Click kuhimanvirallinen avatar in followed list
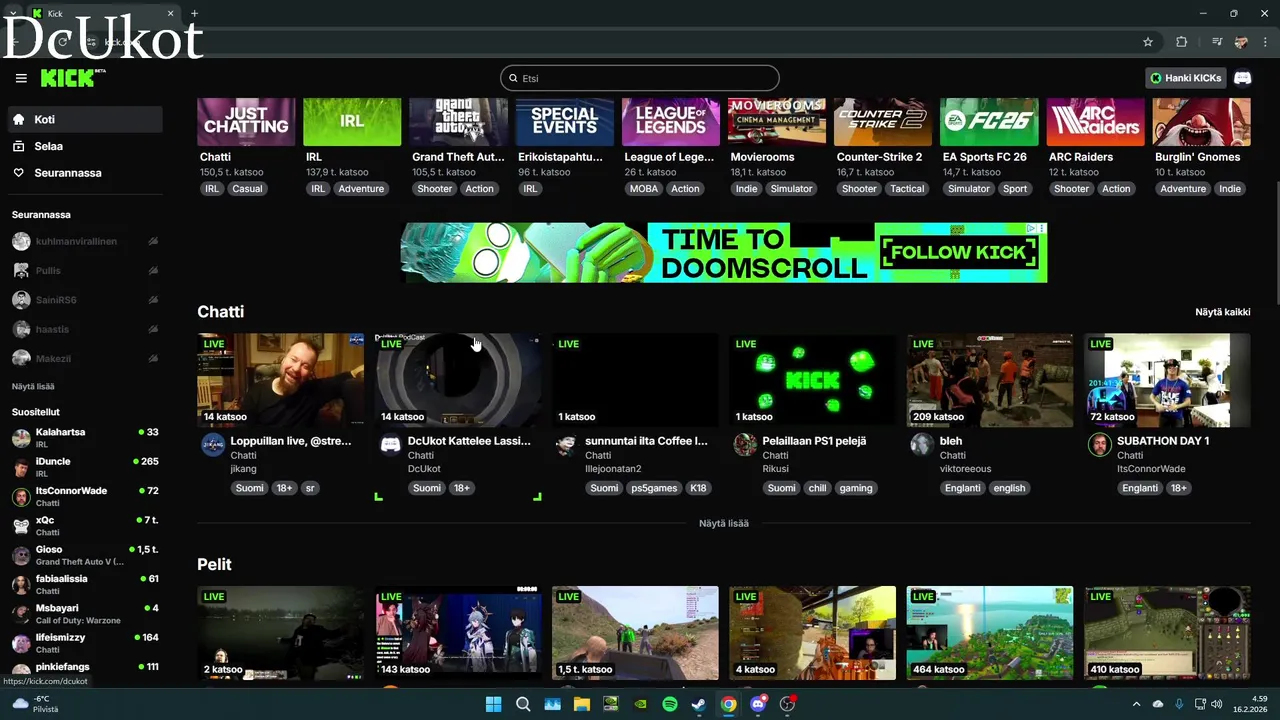This screenshot has width=1280, height=720. (x=21, y=241)
